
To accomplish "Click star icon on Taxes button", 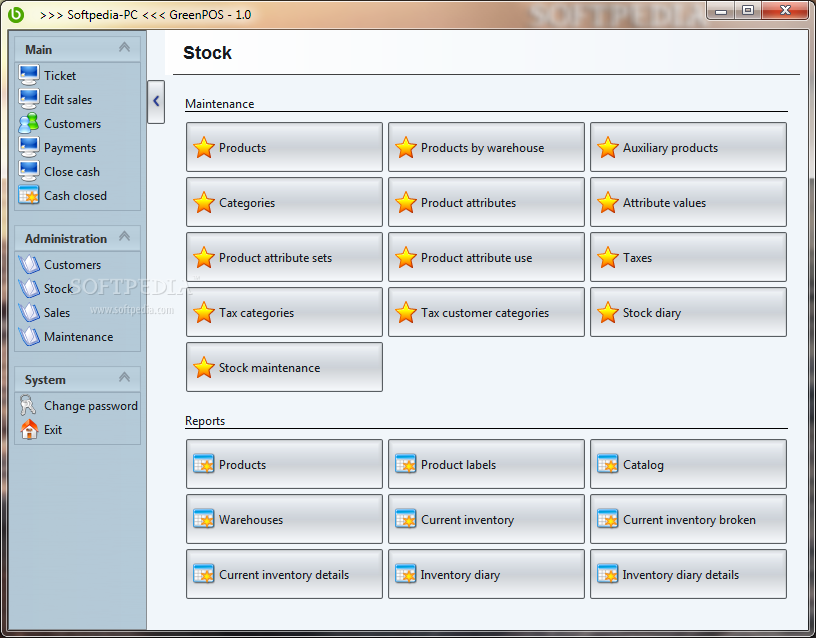I will pos(607,258).
